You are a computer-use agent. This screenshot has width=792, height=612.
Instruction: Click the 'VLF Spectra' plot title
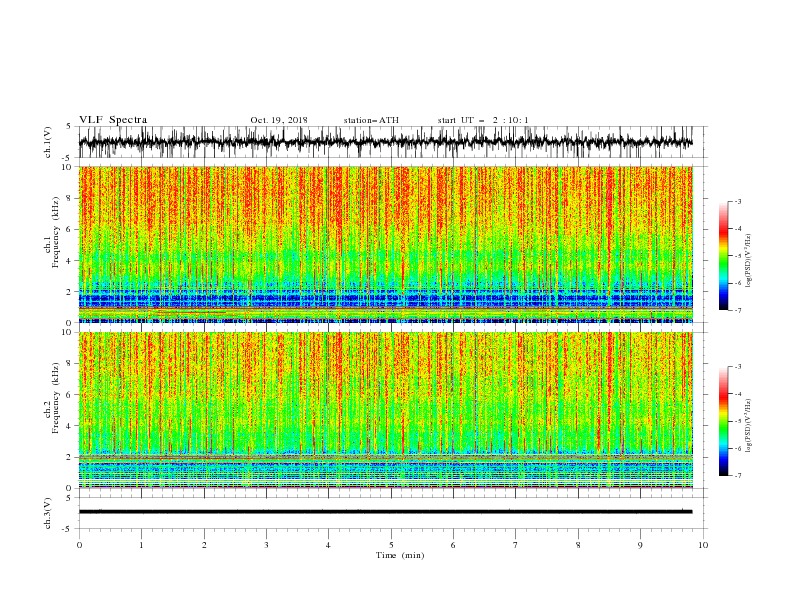113,120
